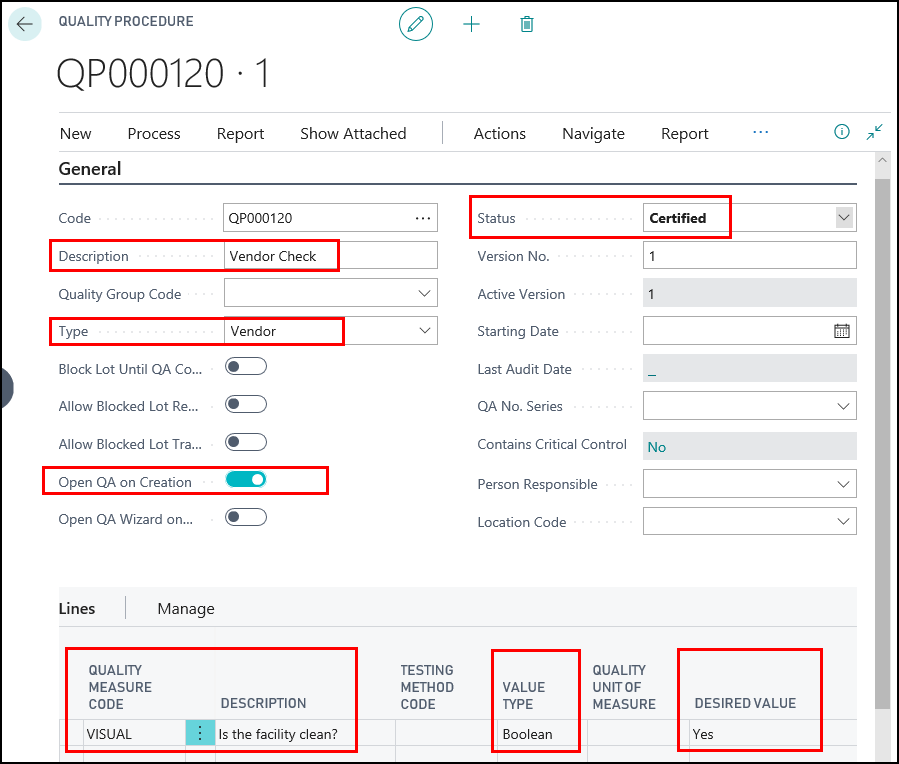Enable the Open QA Wizard toggle
899x764 pixels.
coord(246,517)
